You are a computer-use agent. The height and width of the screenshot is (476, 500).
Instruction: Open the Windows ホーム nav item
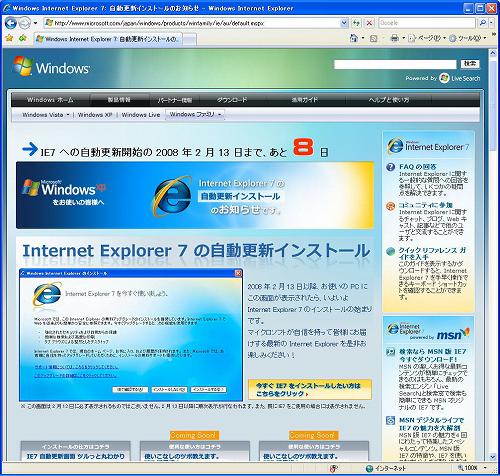click(50, 100)
